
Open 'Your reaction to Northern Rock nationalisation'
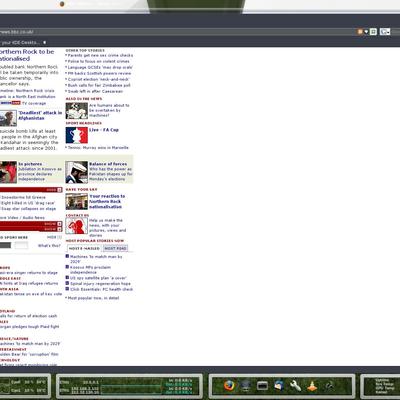pos(107,201)
